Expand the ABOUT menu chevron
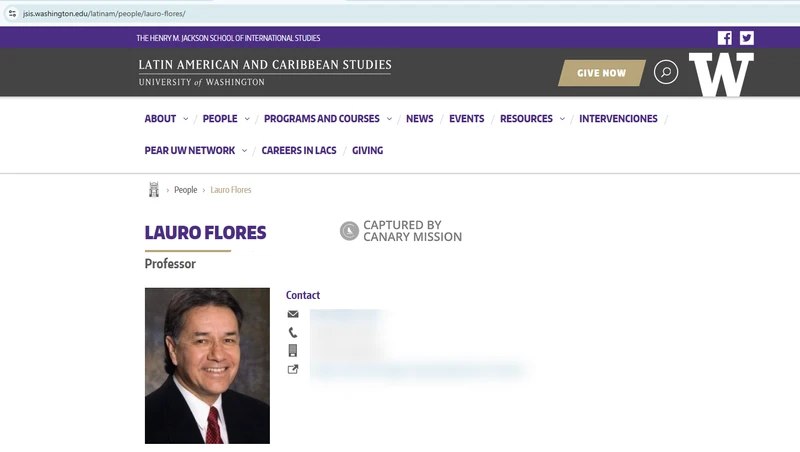This screenshot has height=452, width=800. pos(185,119)
